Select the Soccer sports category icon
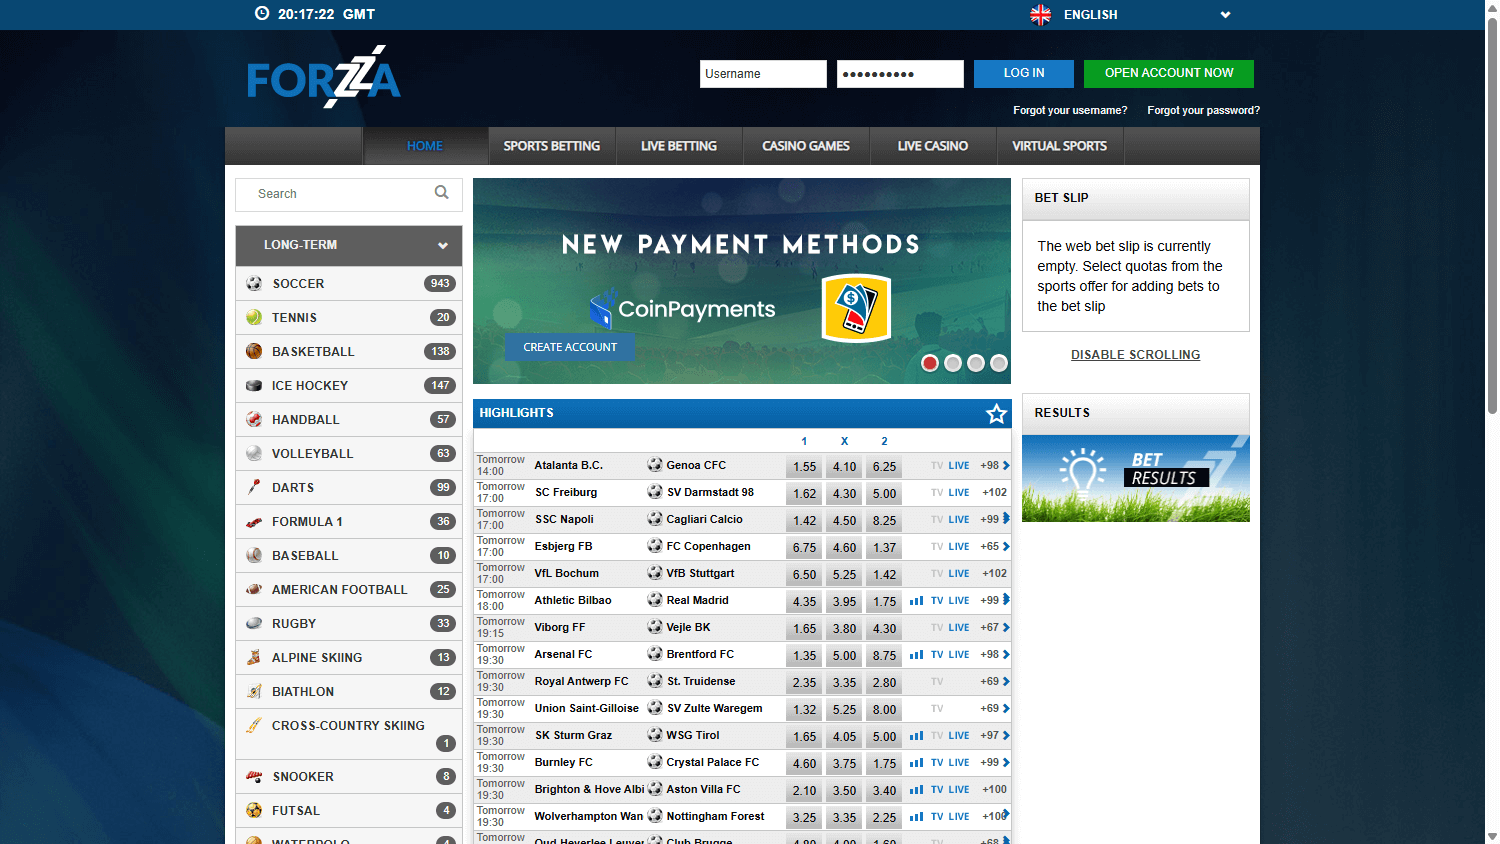 (x=254, y=283)
